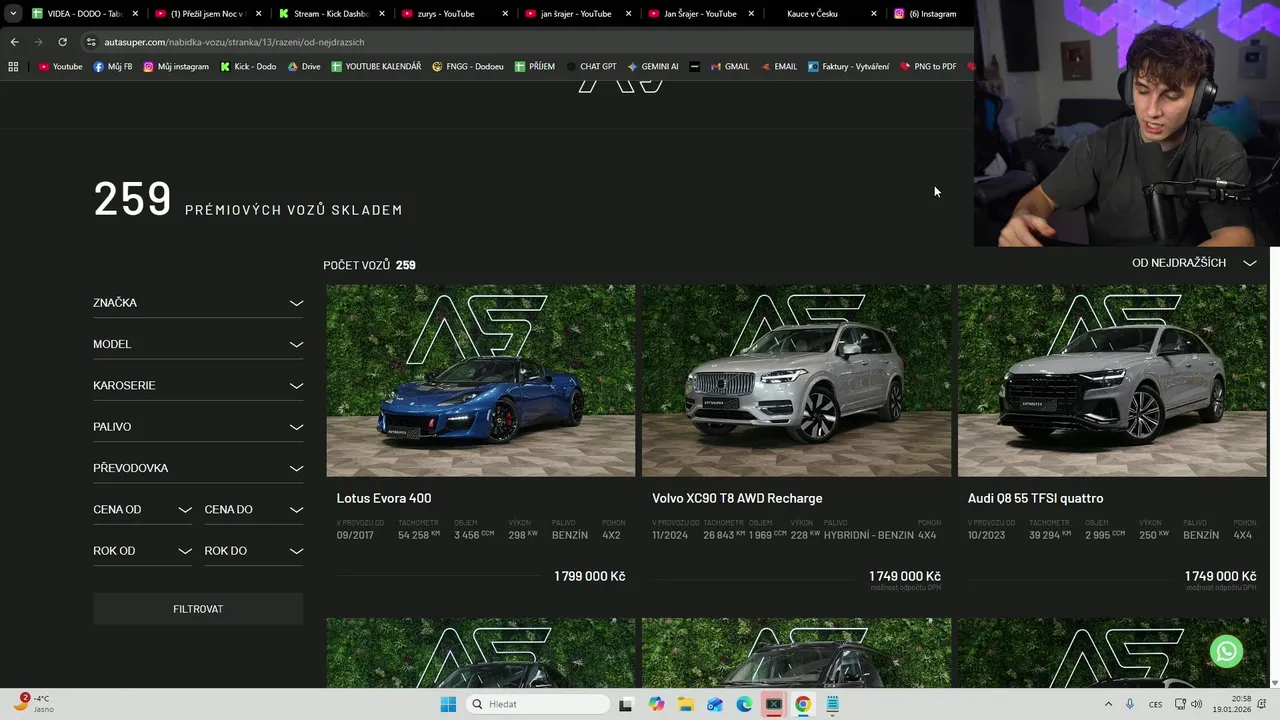The image size is (1280, 720).
Task: Close the Kauce v Česku tab
Action: (x=874, y=14)
